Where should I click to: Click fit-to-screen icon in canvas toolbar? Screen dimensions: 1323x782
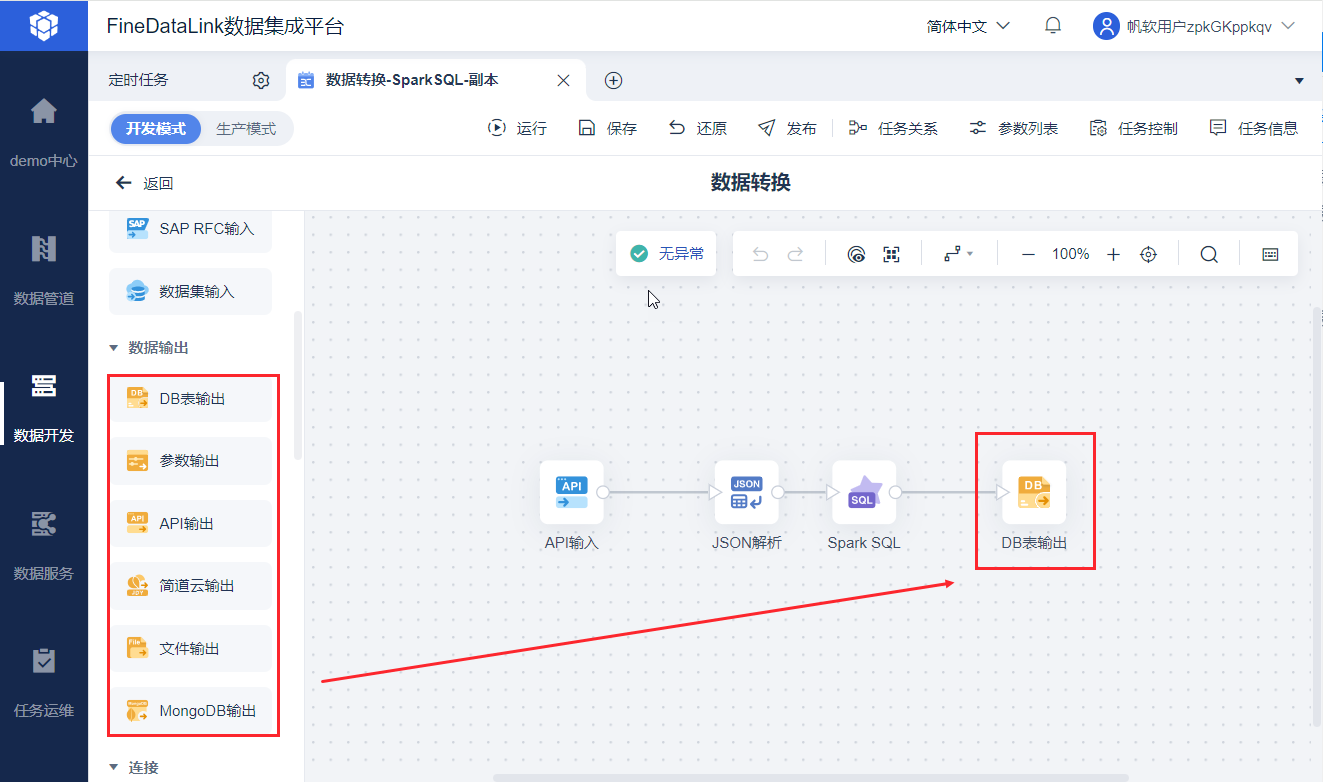coord(892,254)
